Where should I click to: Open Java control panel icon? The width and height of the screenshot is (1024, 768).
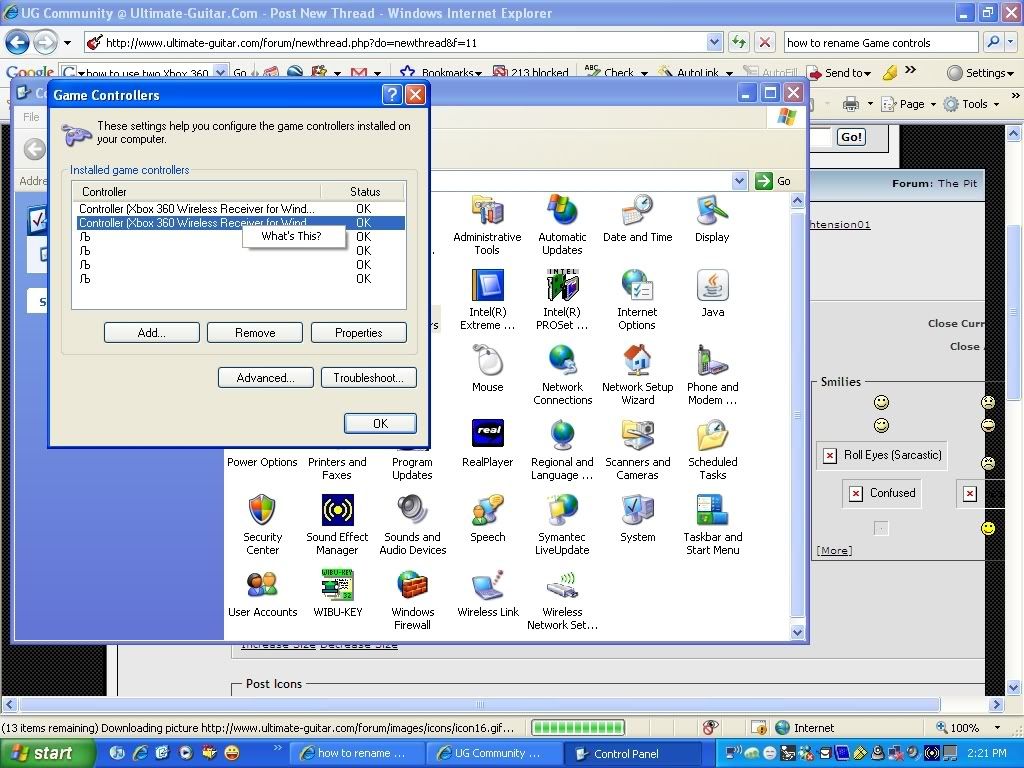(x=712, y=293)
